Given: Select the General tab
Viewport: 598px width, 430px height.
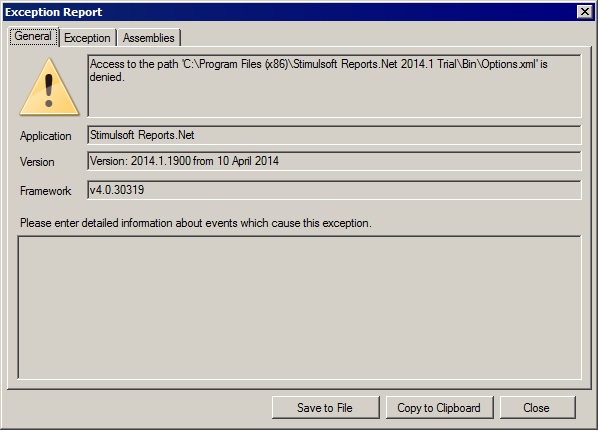Looking at the screenshot, I should click(x=34, y=36).
